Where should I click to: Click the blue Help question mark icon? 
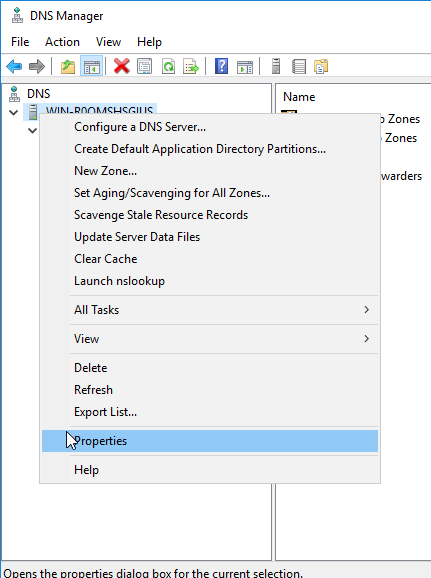coord(221,67)
